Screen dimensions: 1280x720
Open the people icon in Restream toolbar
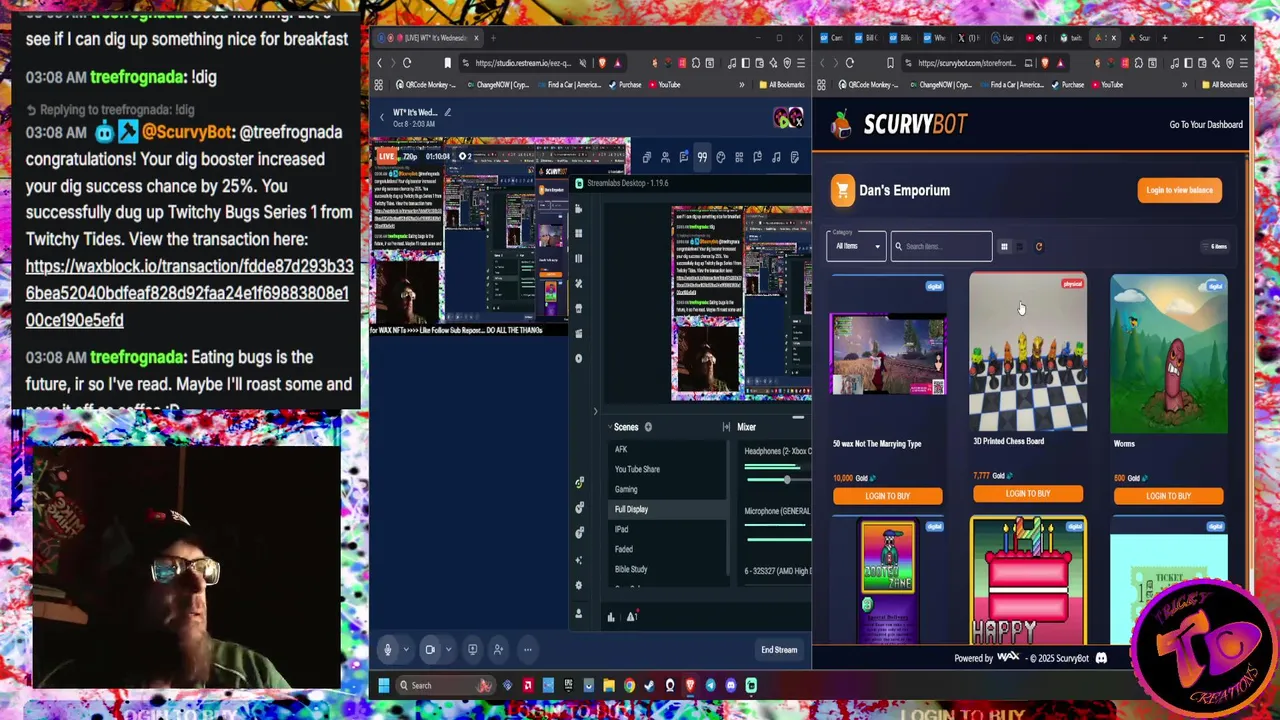665,157
